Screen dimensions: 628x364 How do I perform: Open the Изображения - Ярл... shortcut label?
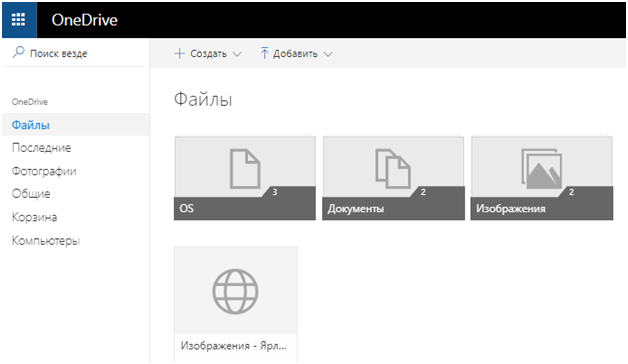233,346
